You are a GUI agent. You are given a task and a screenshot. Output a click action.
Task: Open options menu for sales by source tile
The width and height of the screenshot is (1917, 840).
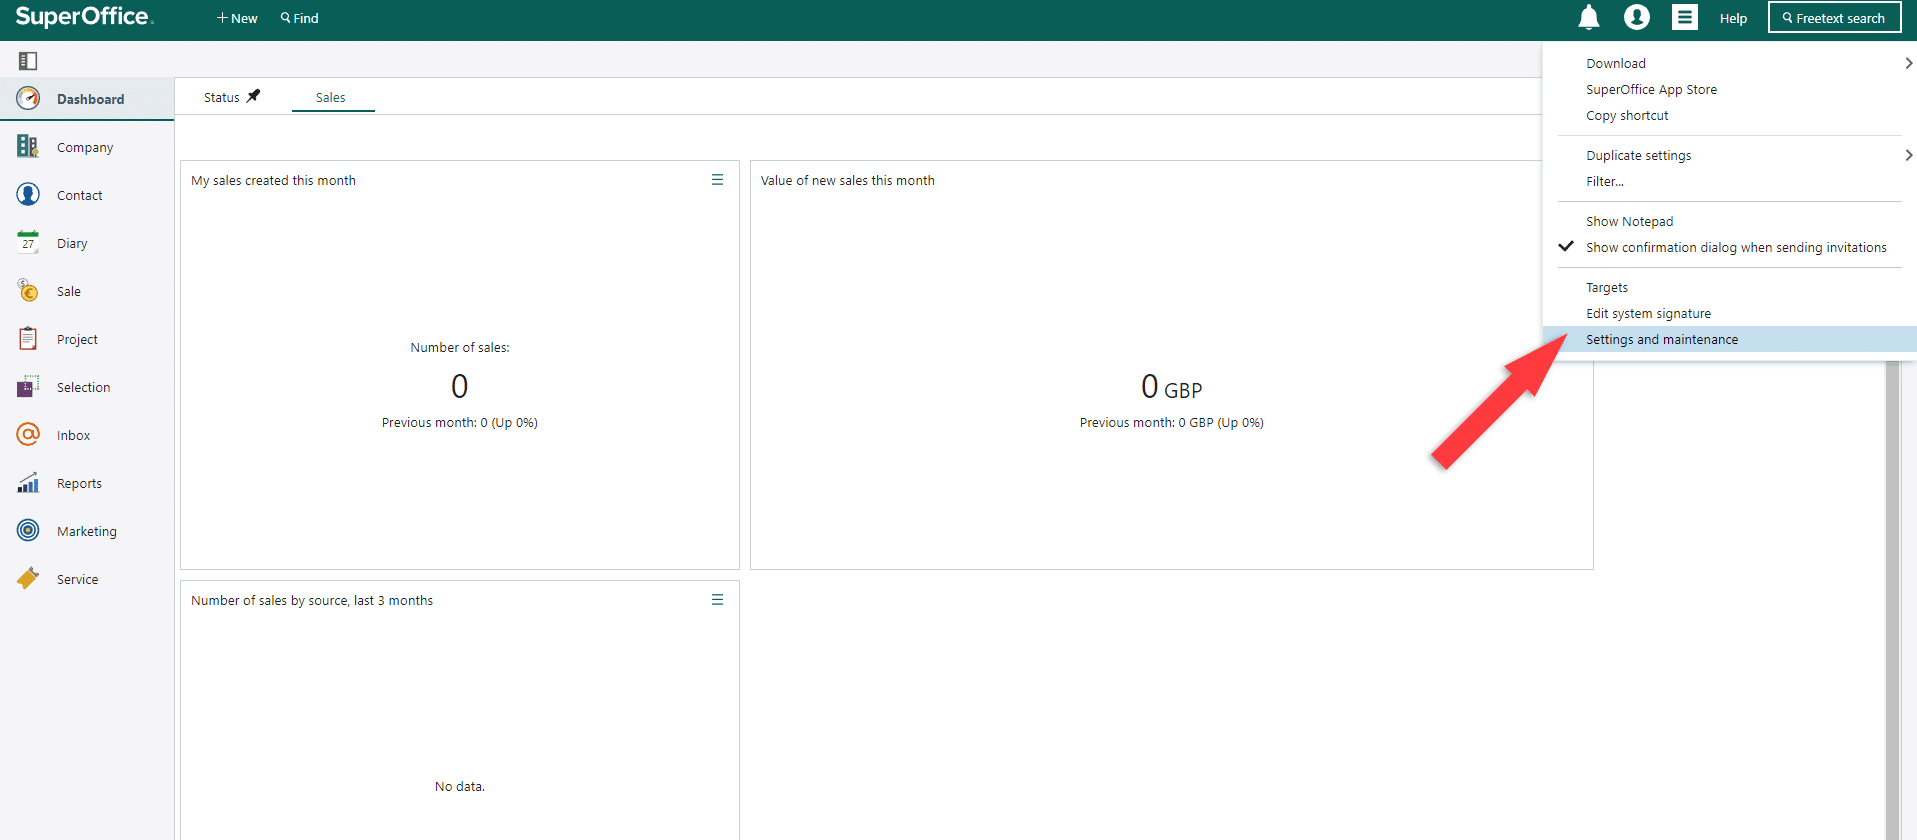click(717, 600)
